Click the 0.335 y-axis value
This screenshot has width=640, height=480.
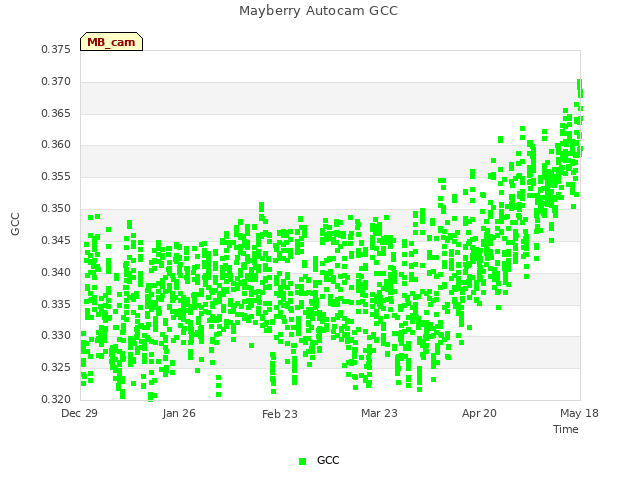[56, 304]
